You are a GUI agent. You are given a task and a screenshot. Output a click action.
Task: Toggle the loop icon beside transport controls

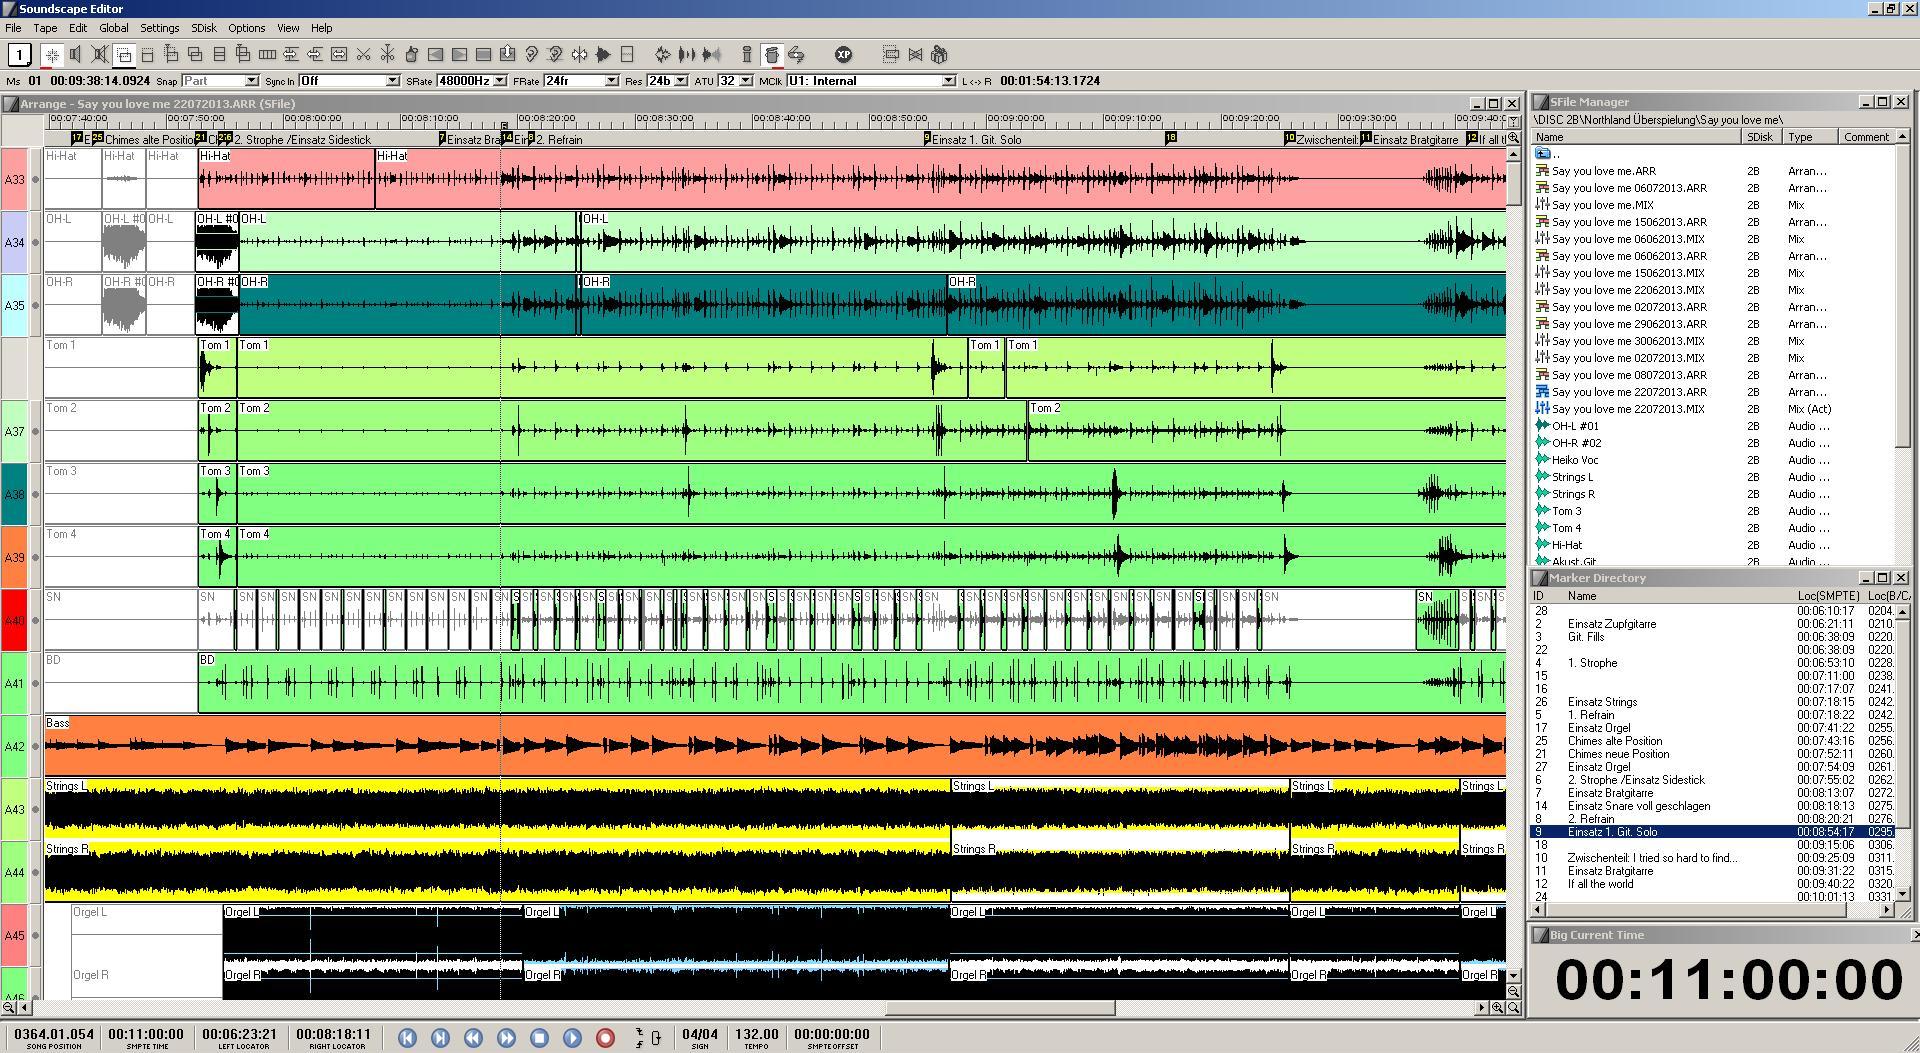(656, 1038)
